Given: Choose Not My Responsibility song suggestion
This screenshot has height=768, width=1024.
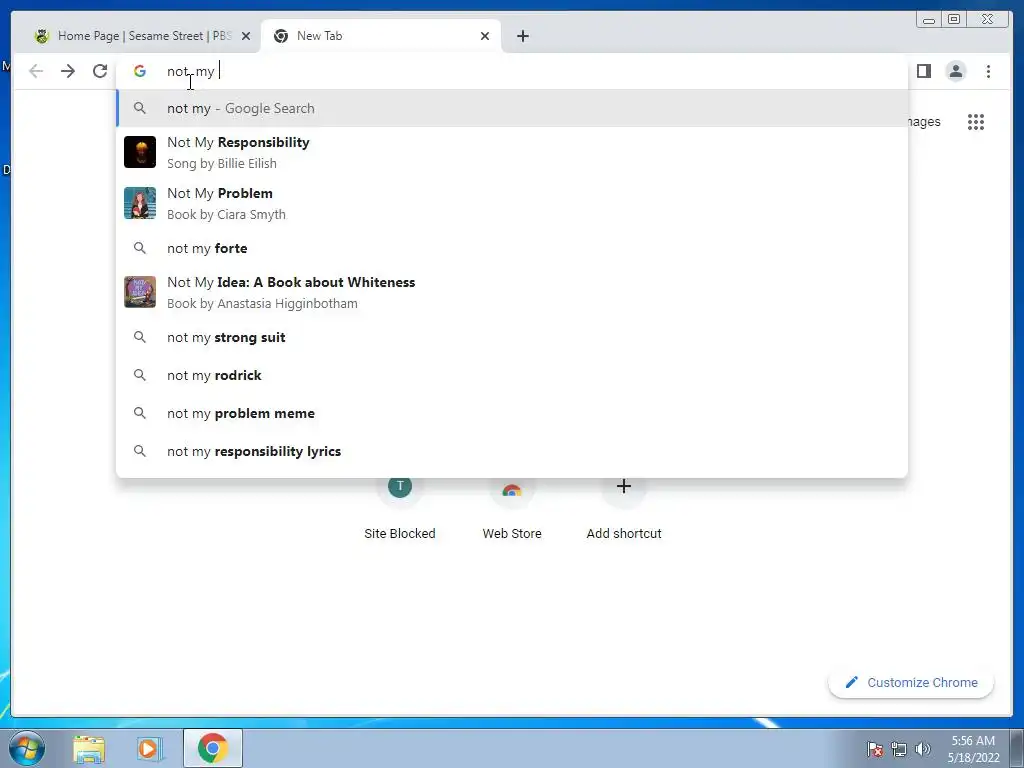Looking at the screenshot, I should click(x=512, y=152).
